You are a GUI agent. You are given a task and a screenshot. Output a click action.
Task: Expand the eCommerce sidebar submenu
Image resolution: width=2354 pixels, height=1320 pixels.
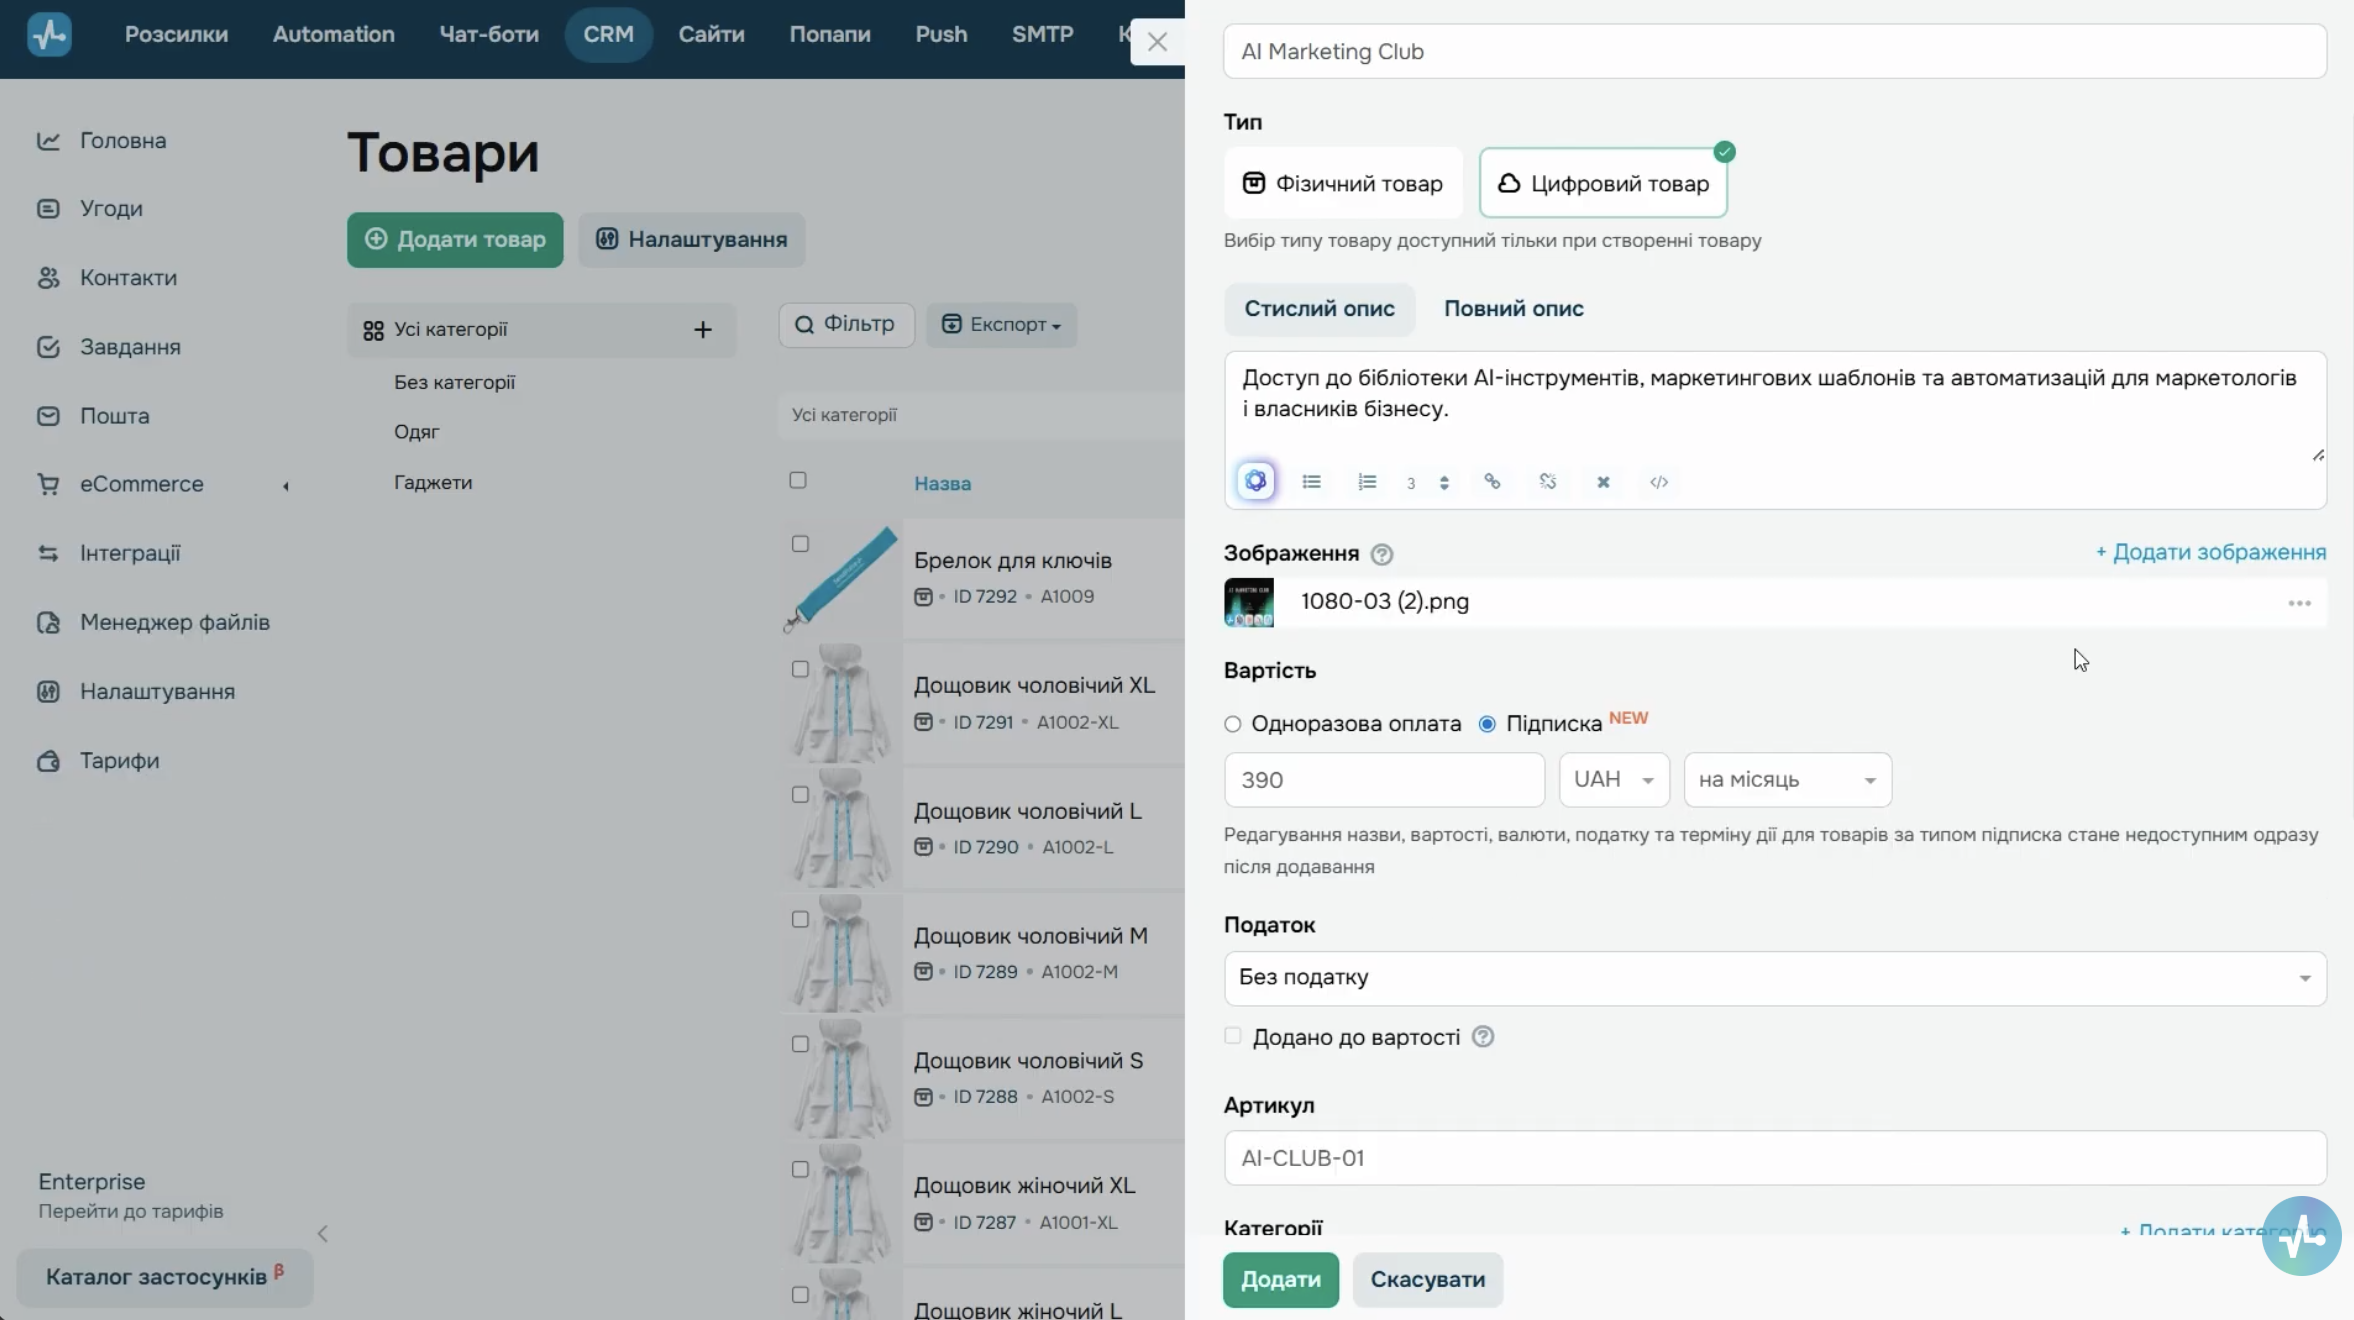(286, 486)
